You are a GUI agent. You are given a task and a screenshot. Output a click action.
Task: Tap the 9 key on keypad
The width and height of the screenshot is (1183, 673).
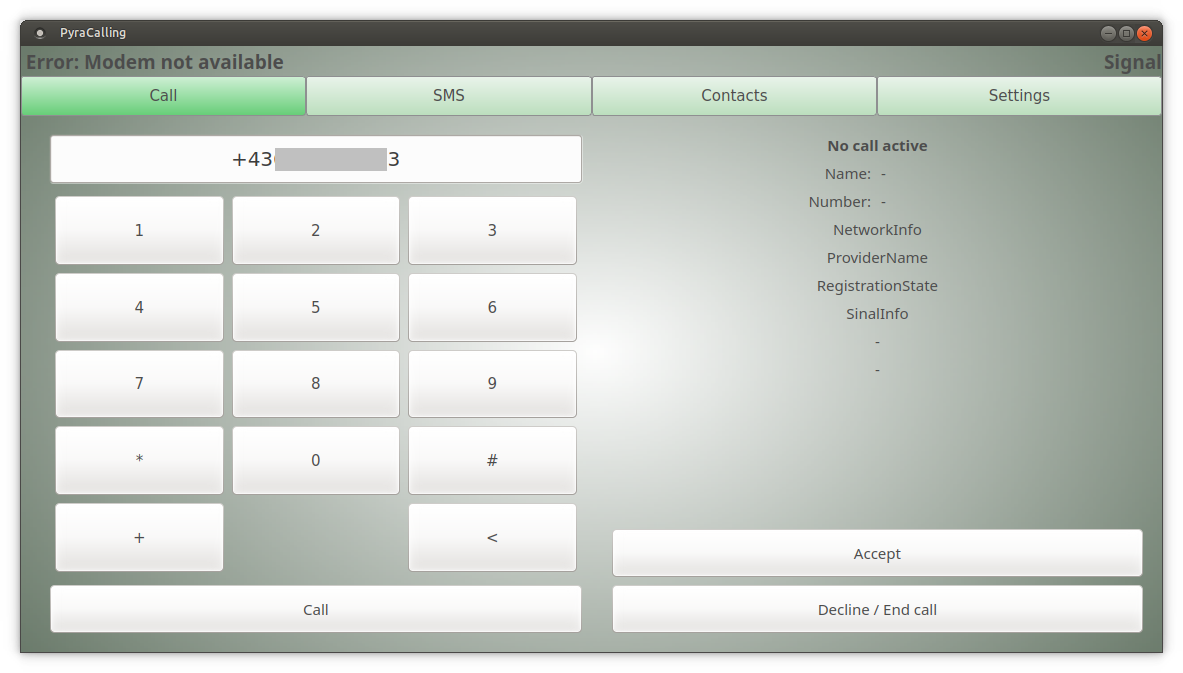click(492, 384)
